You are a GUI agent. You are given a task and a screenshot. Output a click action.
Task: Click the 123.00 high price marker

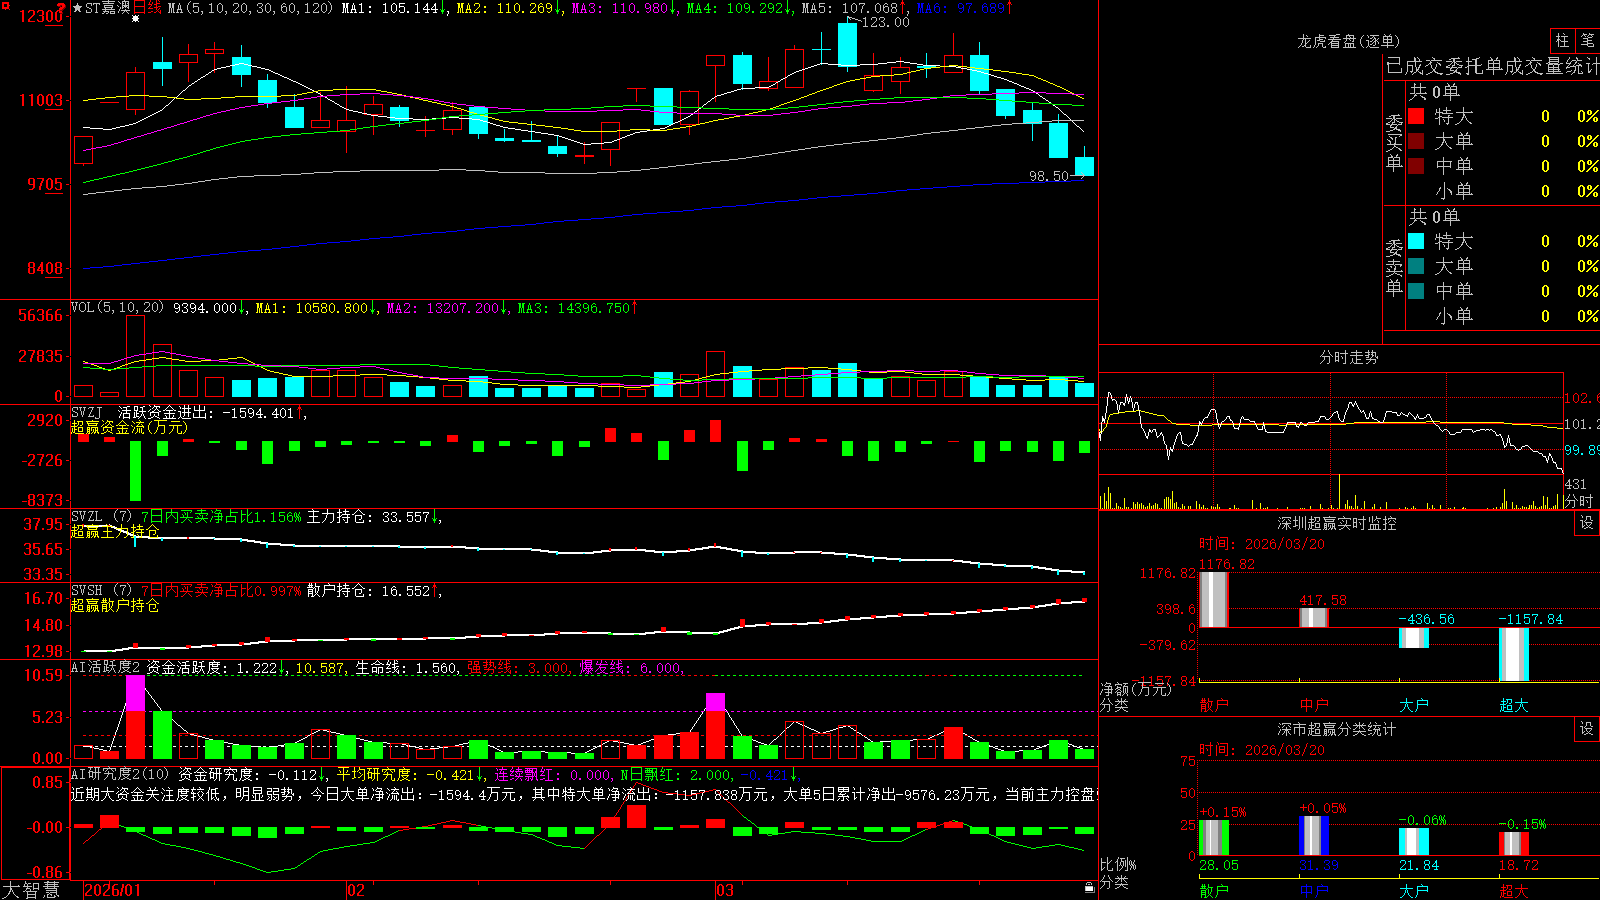[x=885, y=22]
